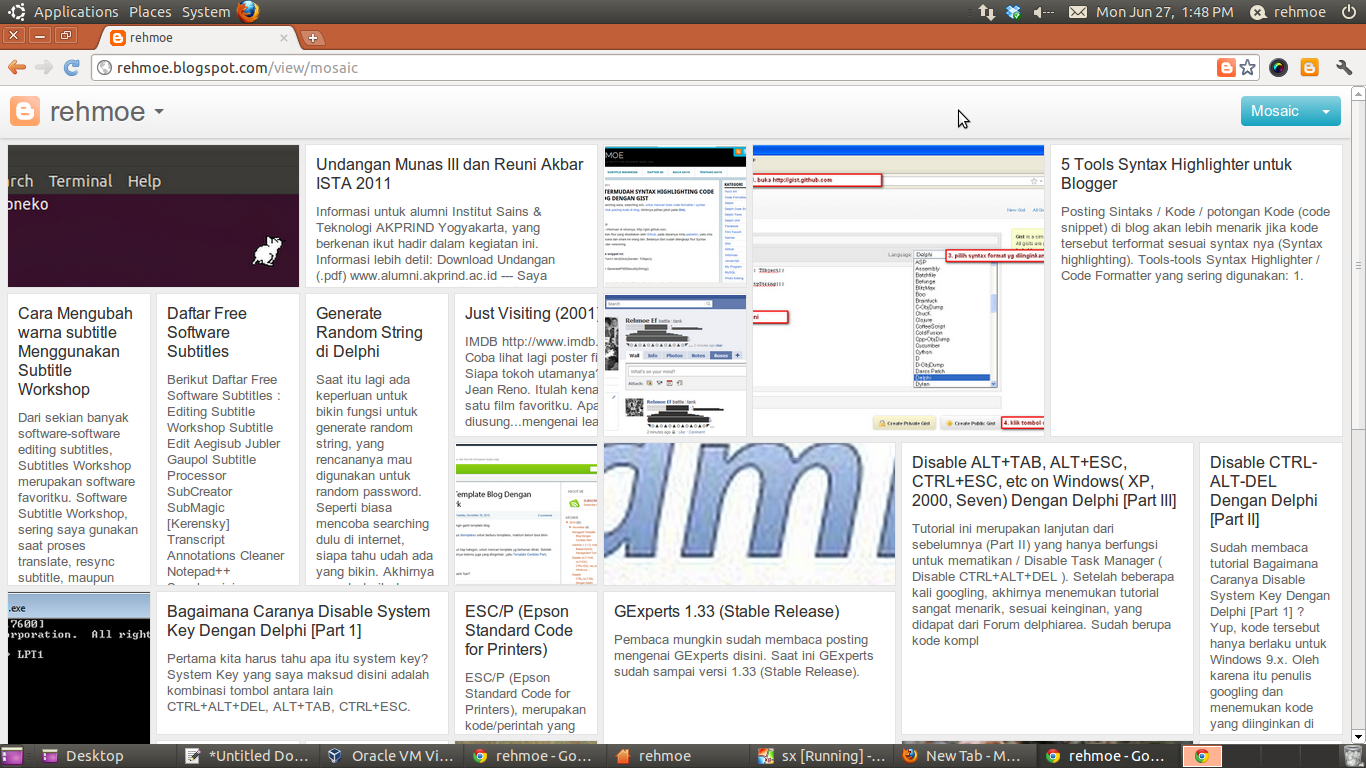This screenshot has width=1366, height=768.
Task: Open a new browser tab
Action: (x=313, y=38)
